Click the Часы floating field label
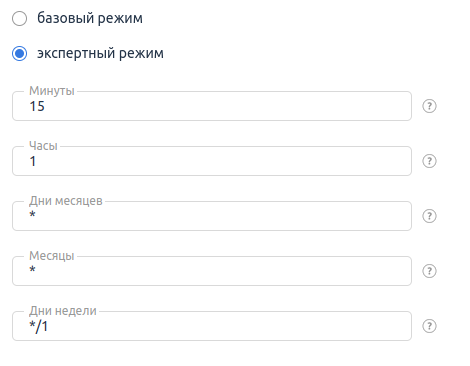 [x=43, y=146]
